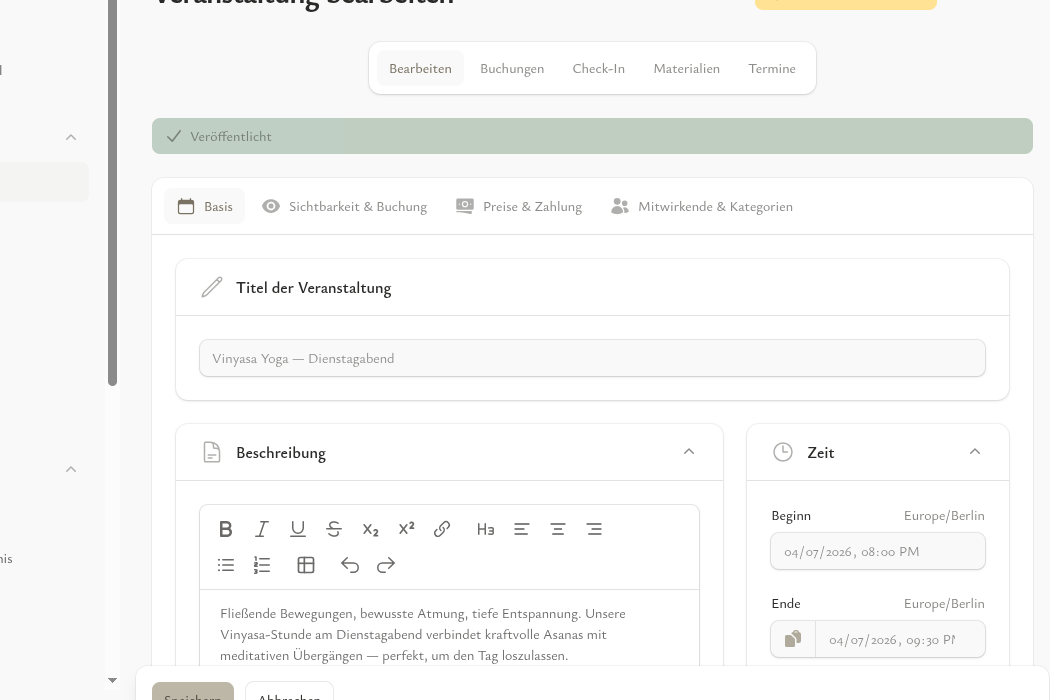Insert a table into the description
1050x700 pixels.
click(x=306, y=565)
